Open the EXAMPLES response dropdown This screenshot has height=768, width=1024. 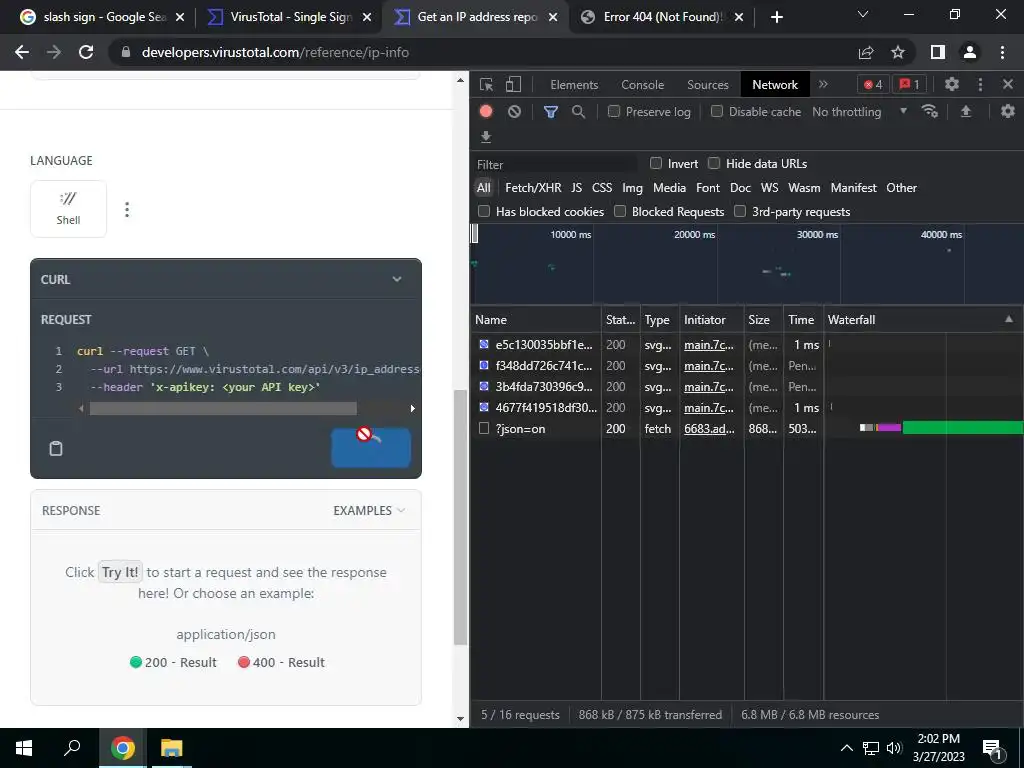point(369,511)
